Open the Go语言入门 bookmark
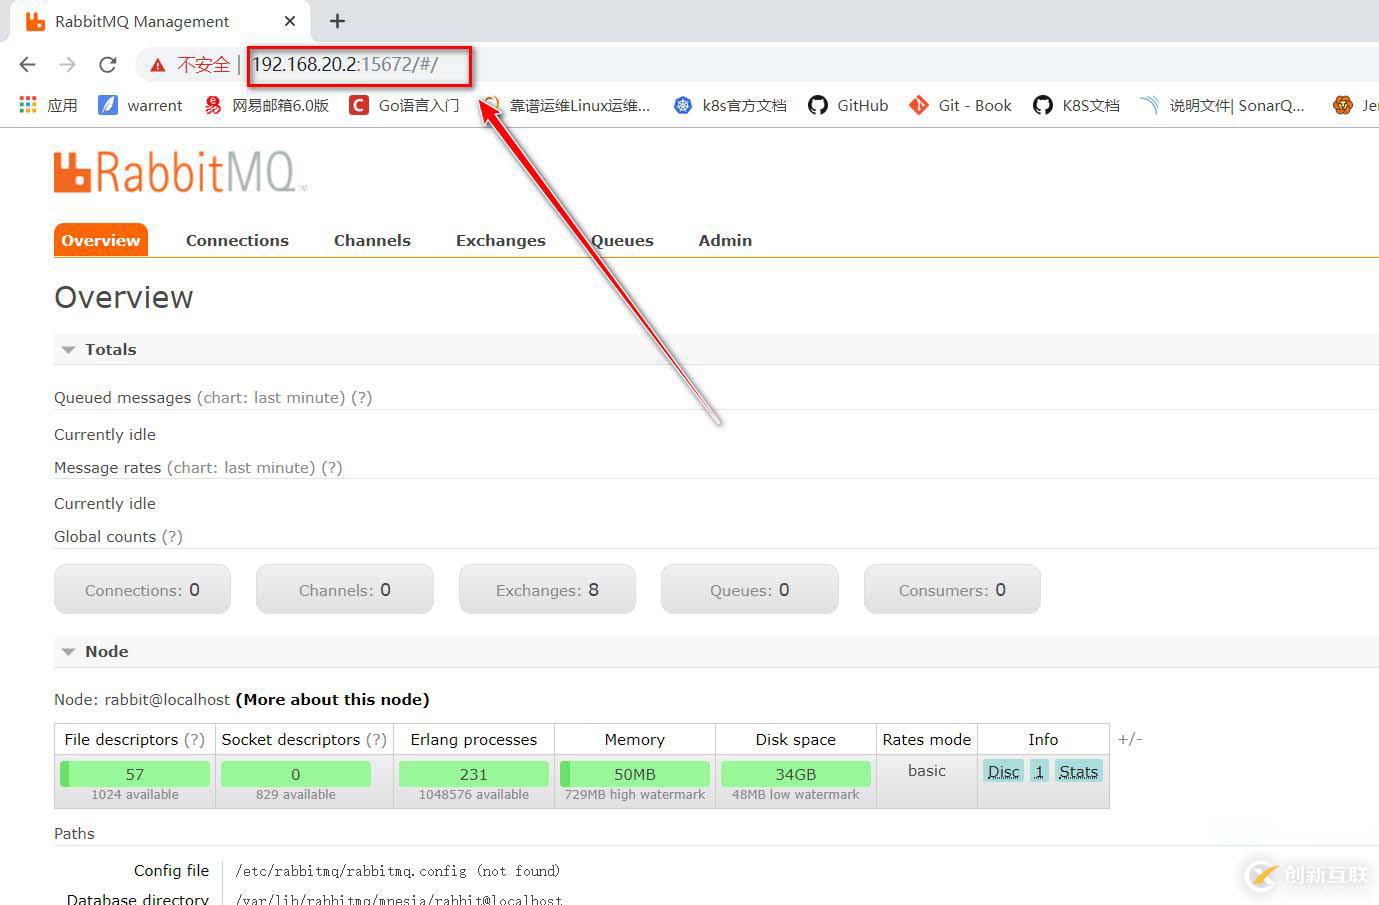 point(404,105)
